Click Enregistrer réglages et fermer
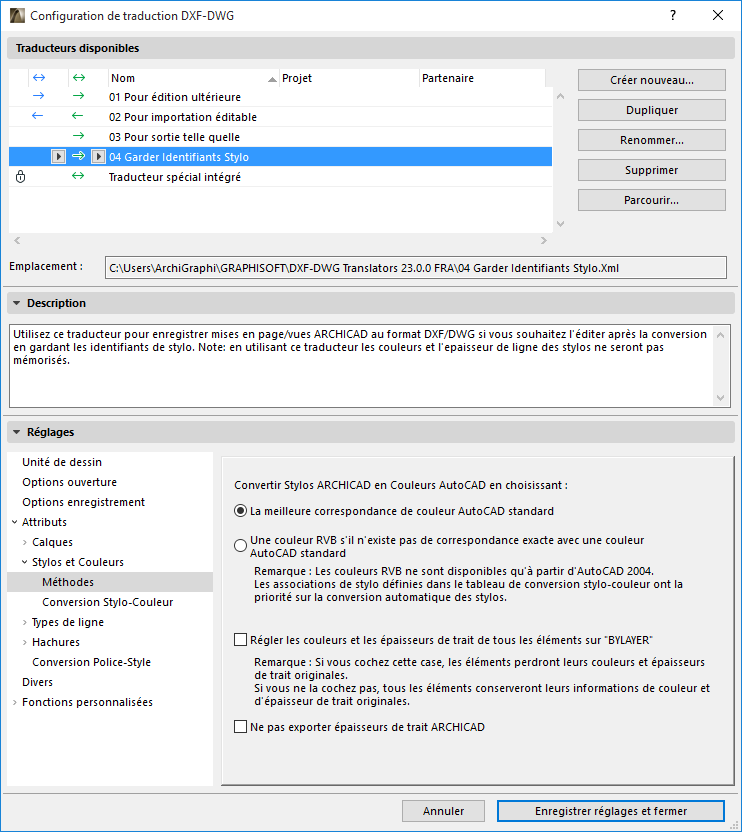742x832 pixels. point(611,811)
